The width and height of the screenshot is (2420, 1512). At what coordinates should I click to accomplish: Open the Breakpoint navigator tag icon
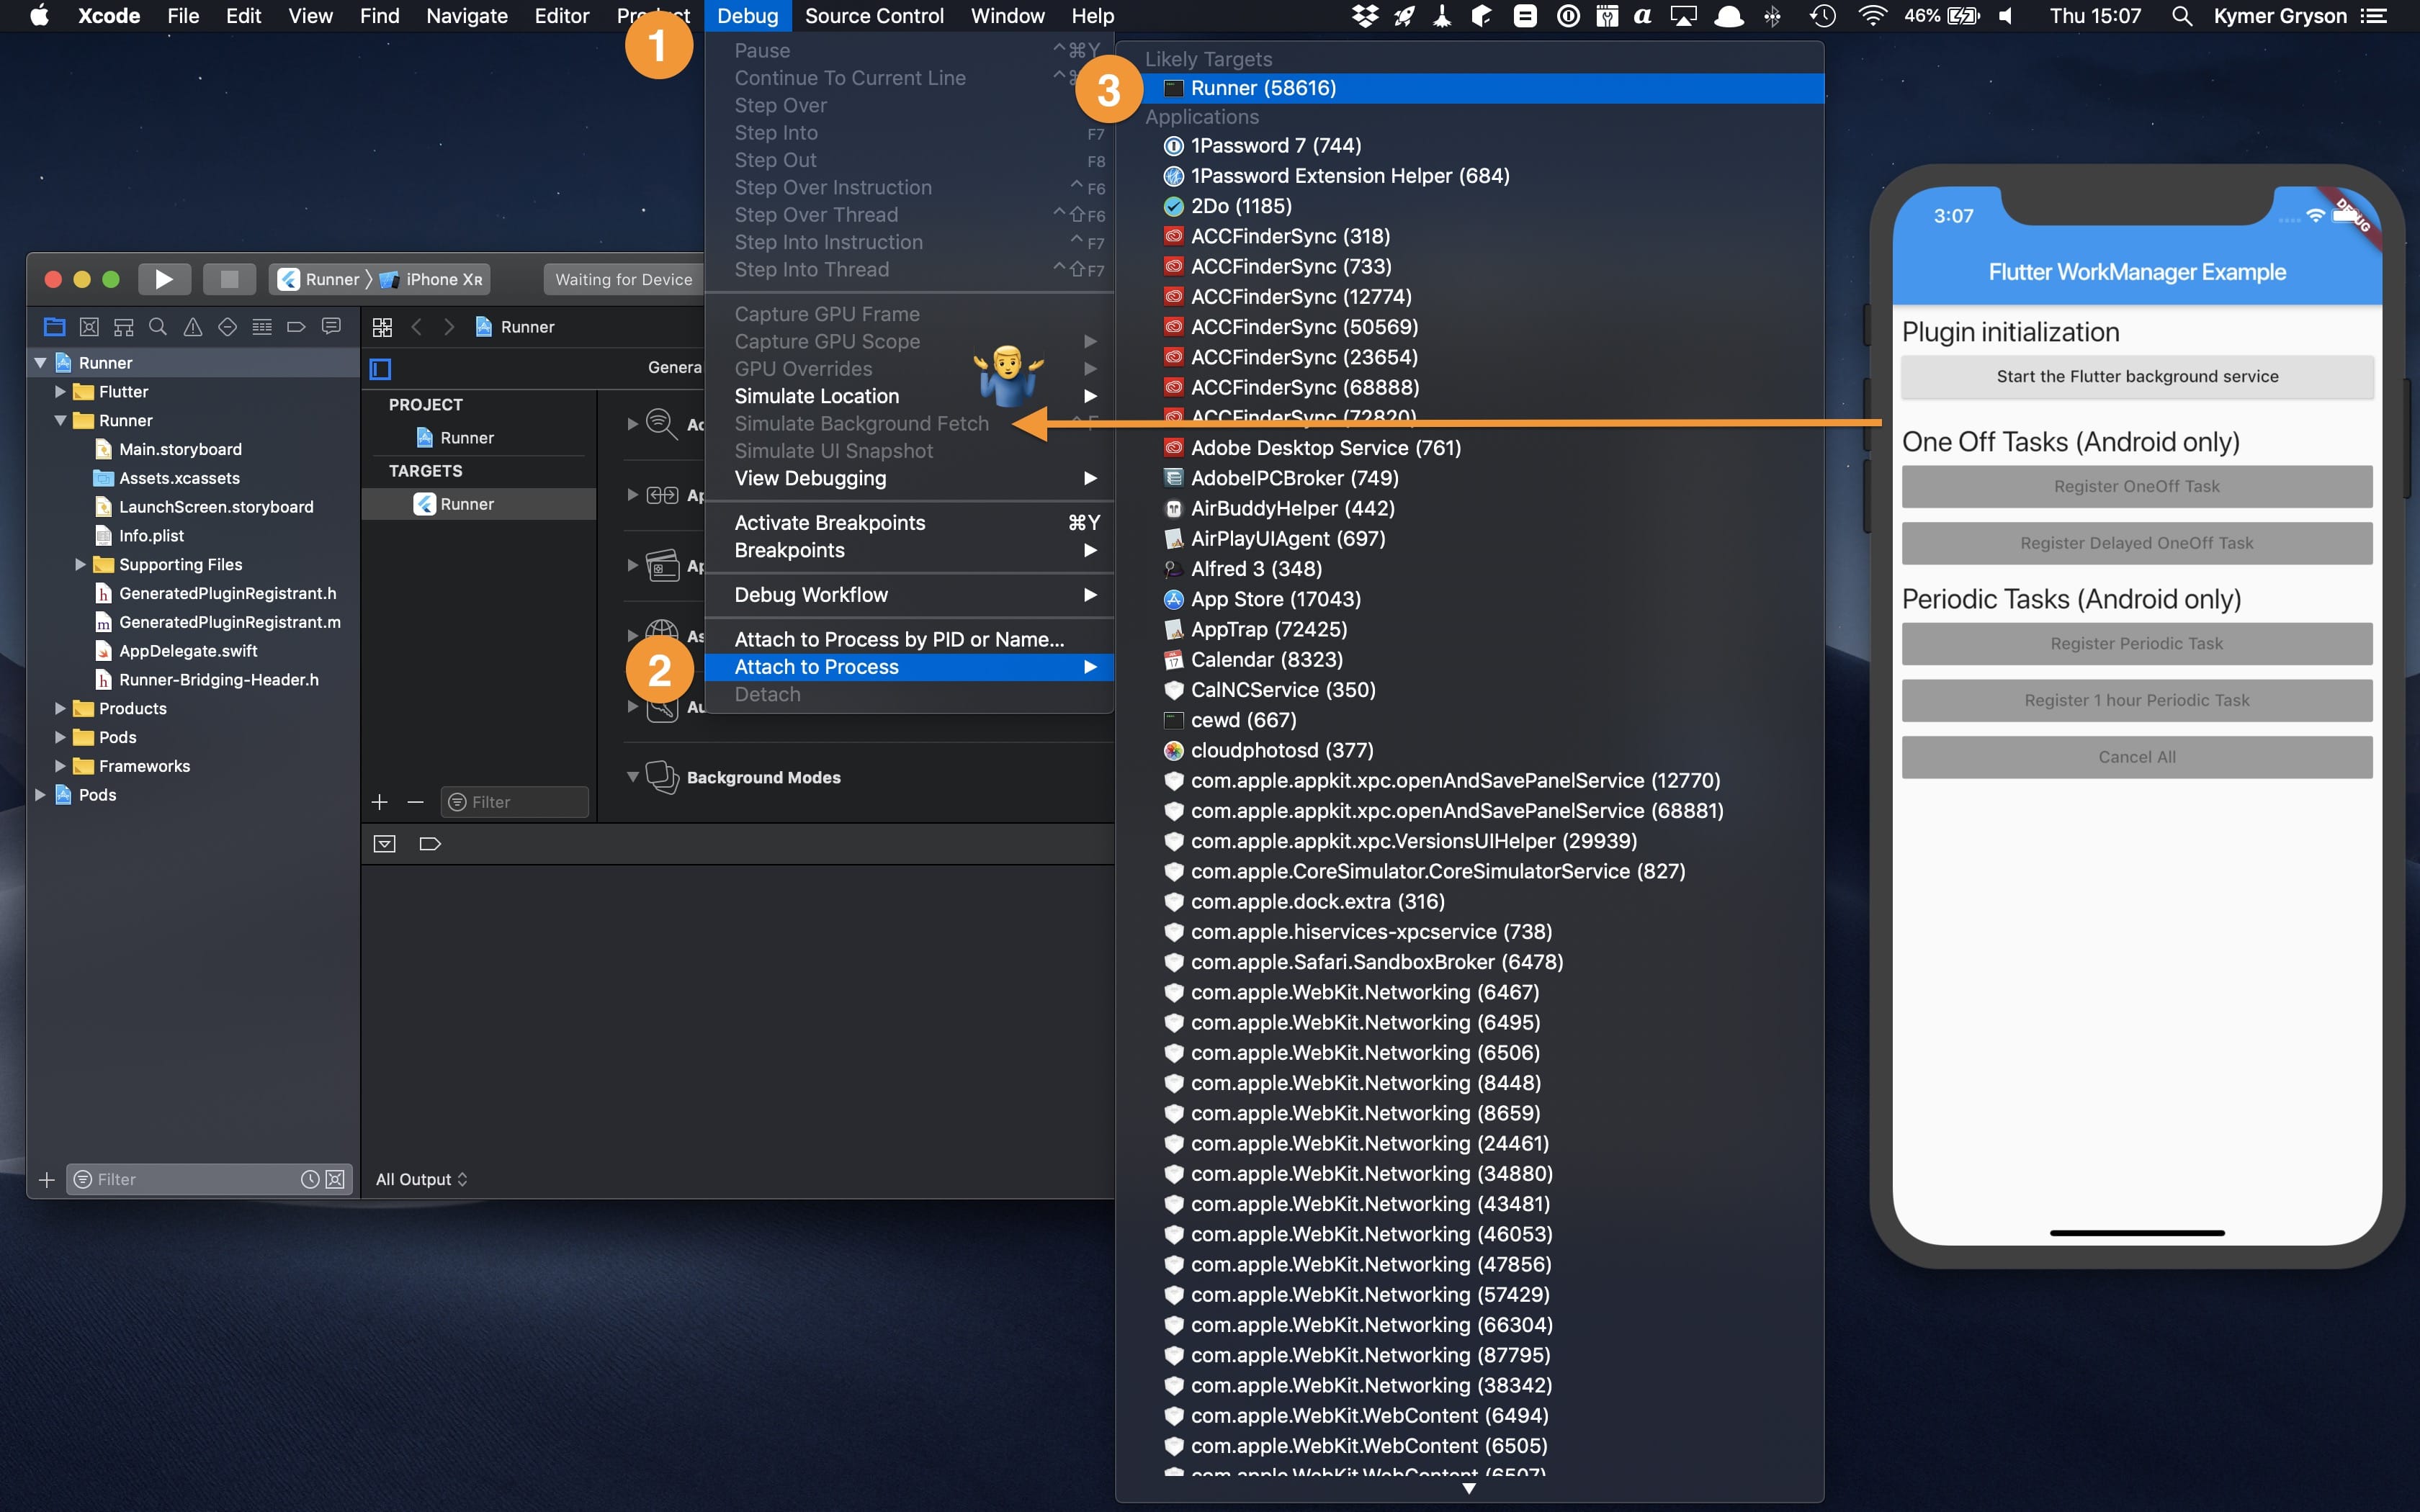[296, 327]
